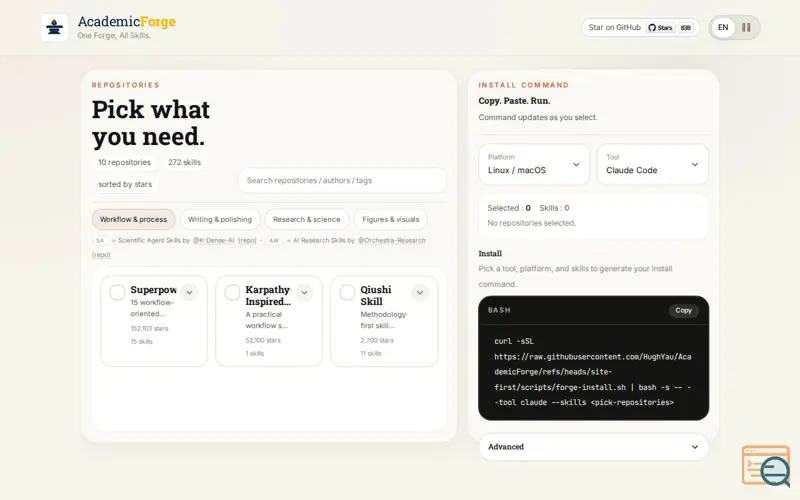Click the 11 skills label on Qiushi card
Image resolution: width=800 pixels, height=500 pixels.
point(371,354)
